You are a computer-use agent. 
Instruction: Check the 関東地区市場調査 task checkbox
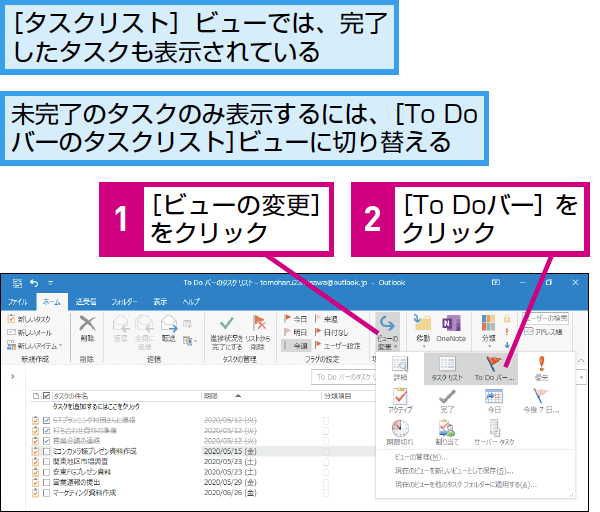pos(47,462)
